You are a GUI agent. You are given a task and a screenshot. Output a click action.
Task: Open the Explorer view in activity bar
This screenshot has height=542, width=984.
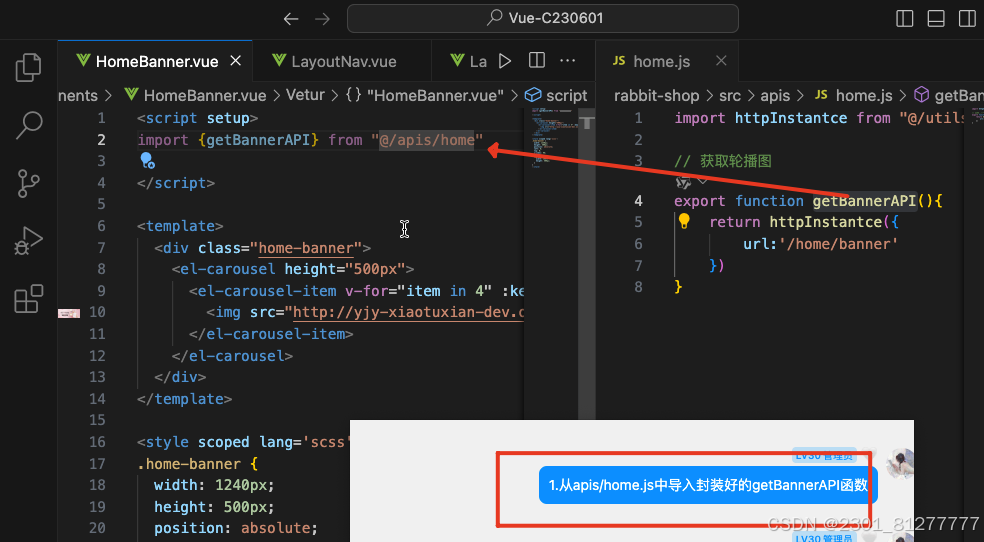[28, 67]
